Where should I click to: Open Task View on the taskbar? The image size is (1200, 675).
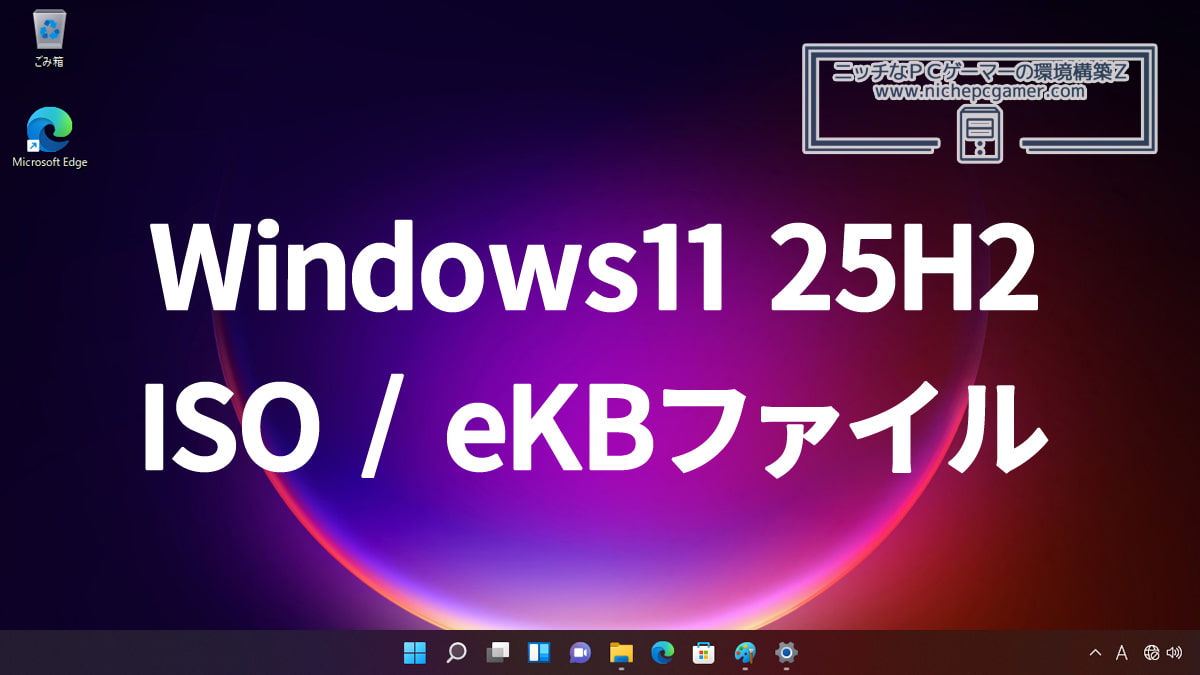tap(497, 653)
